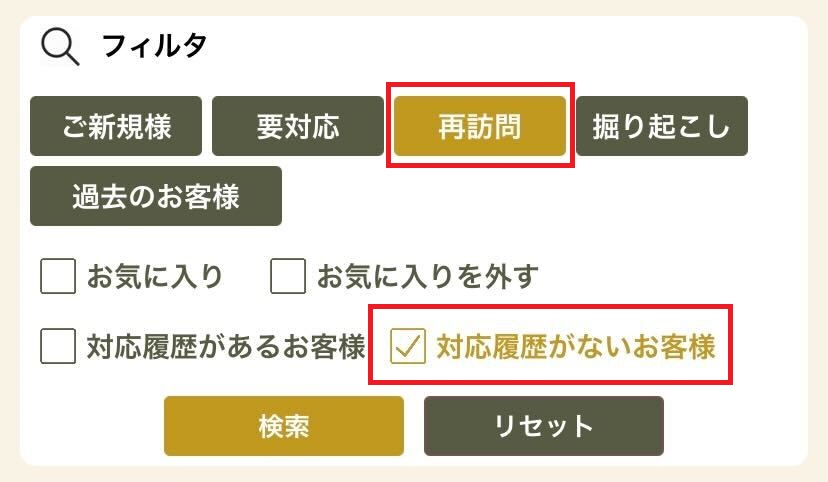Select the ご新規様 filter
This screenshot has height=482, width=828.
click(x=116, y=127)
